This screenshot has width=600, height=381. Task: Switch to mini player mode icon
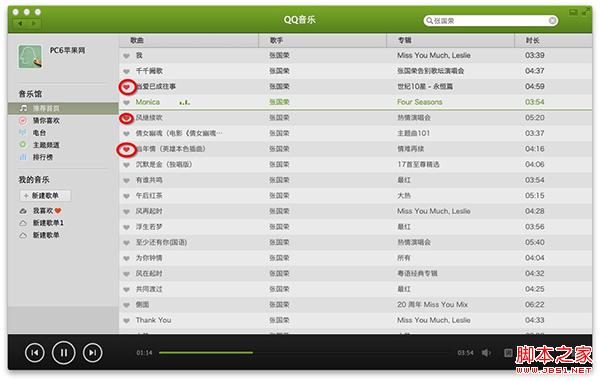pyautogui.click(x=573, y=12)
